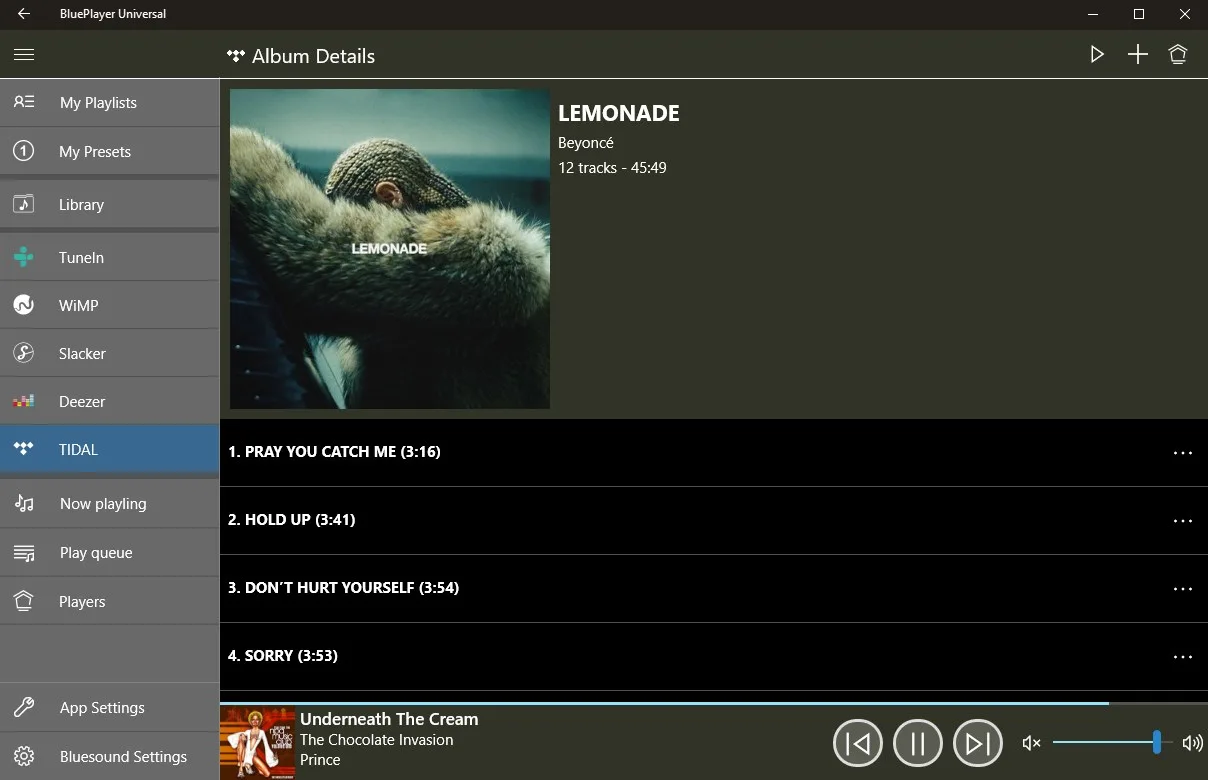Select the WiMP service

109,305
